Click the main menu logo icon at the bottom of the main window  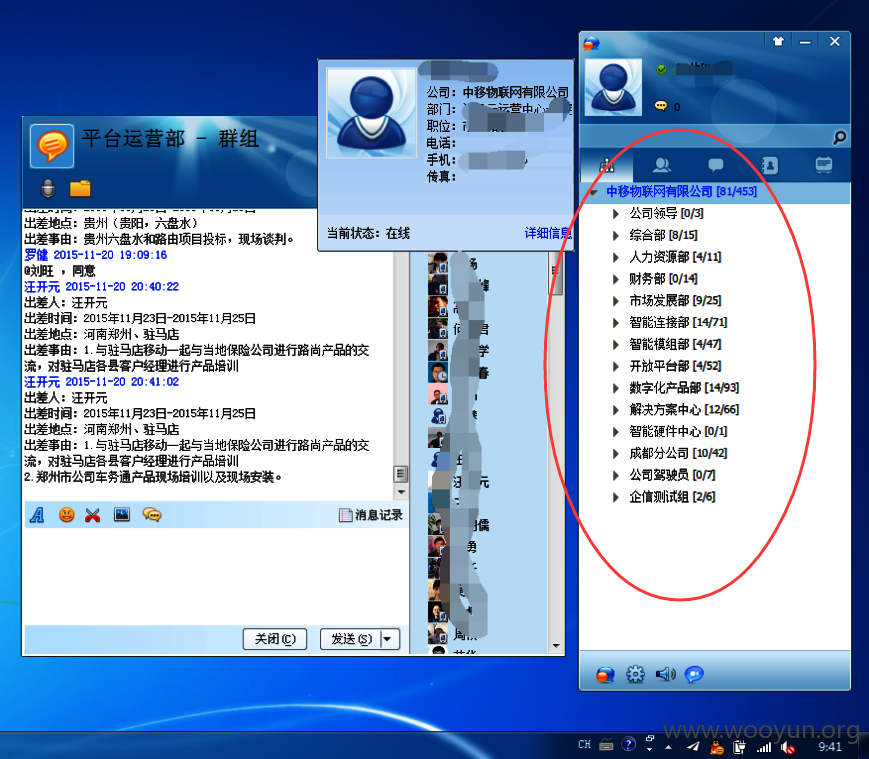coord(605,674)
